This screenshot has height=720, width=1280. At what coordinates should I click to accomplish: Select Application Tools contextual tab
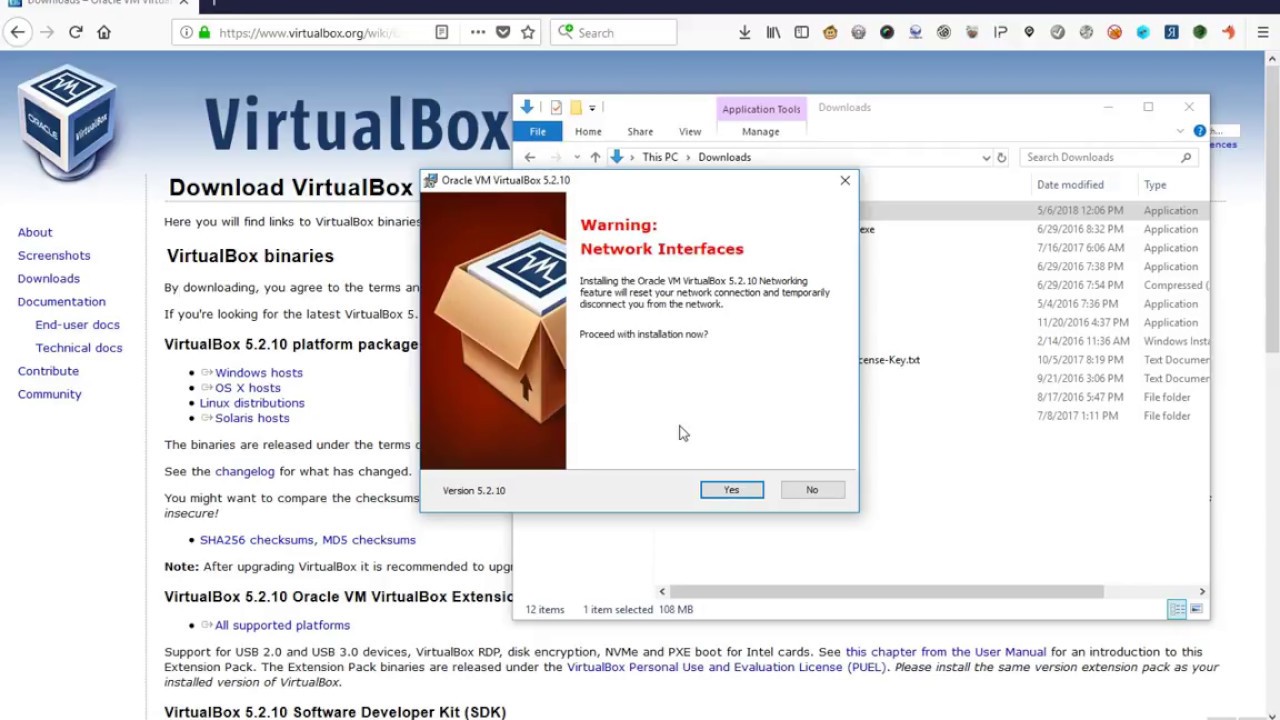click(761, 109)
